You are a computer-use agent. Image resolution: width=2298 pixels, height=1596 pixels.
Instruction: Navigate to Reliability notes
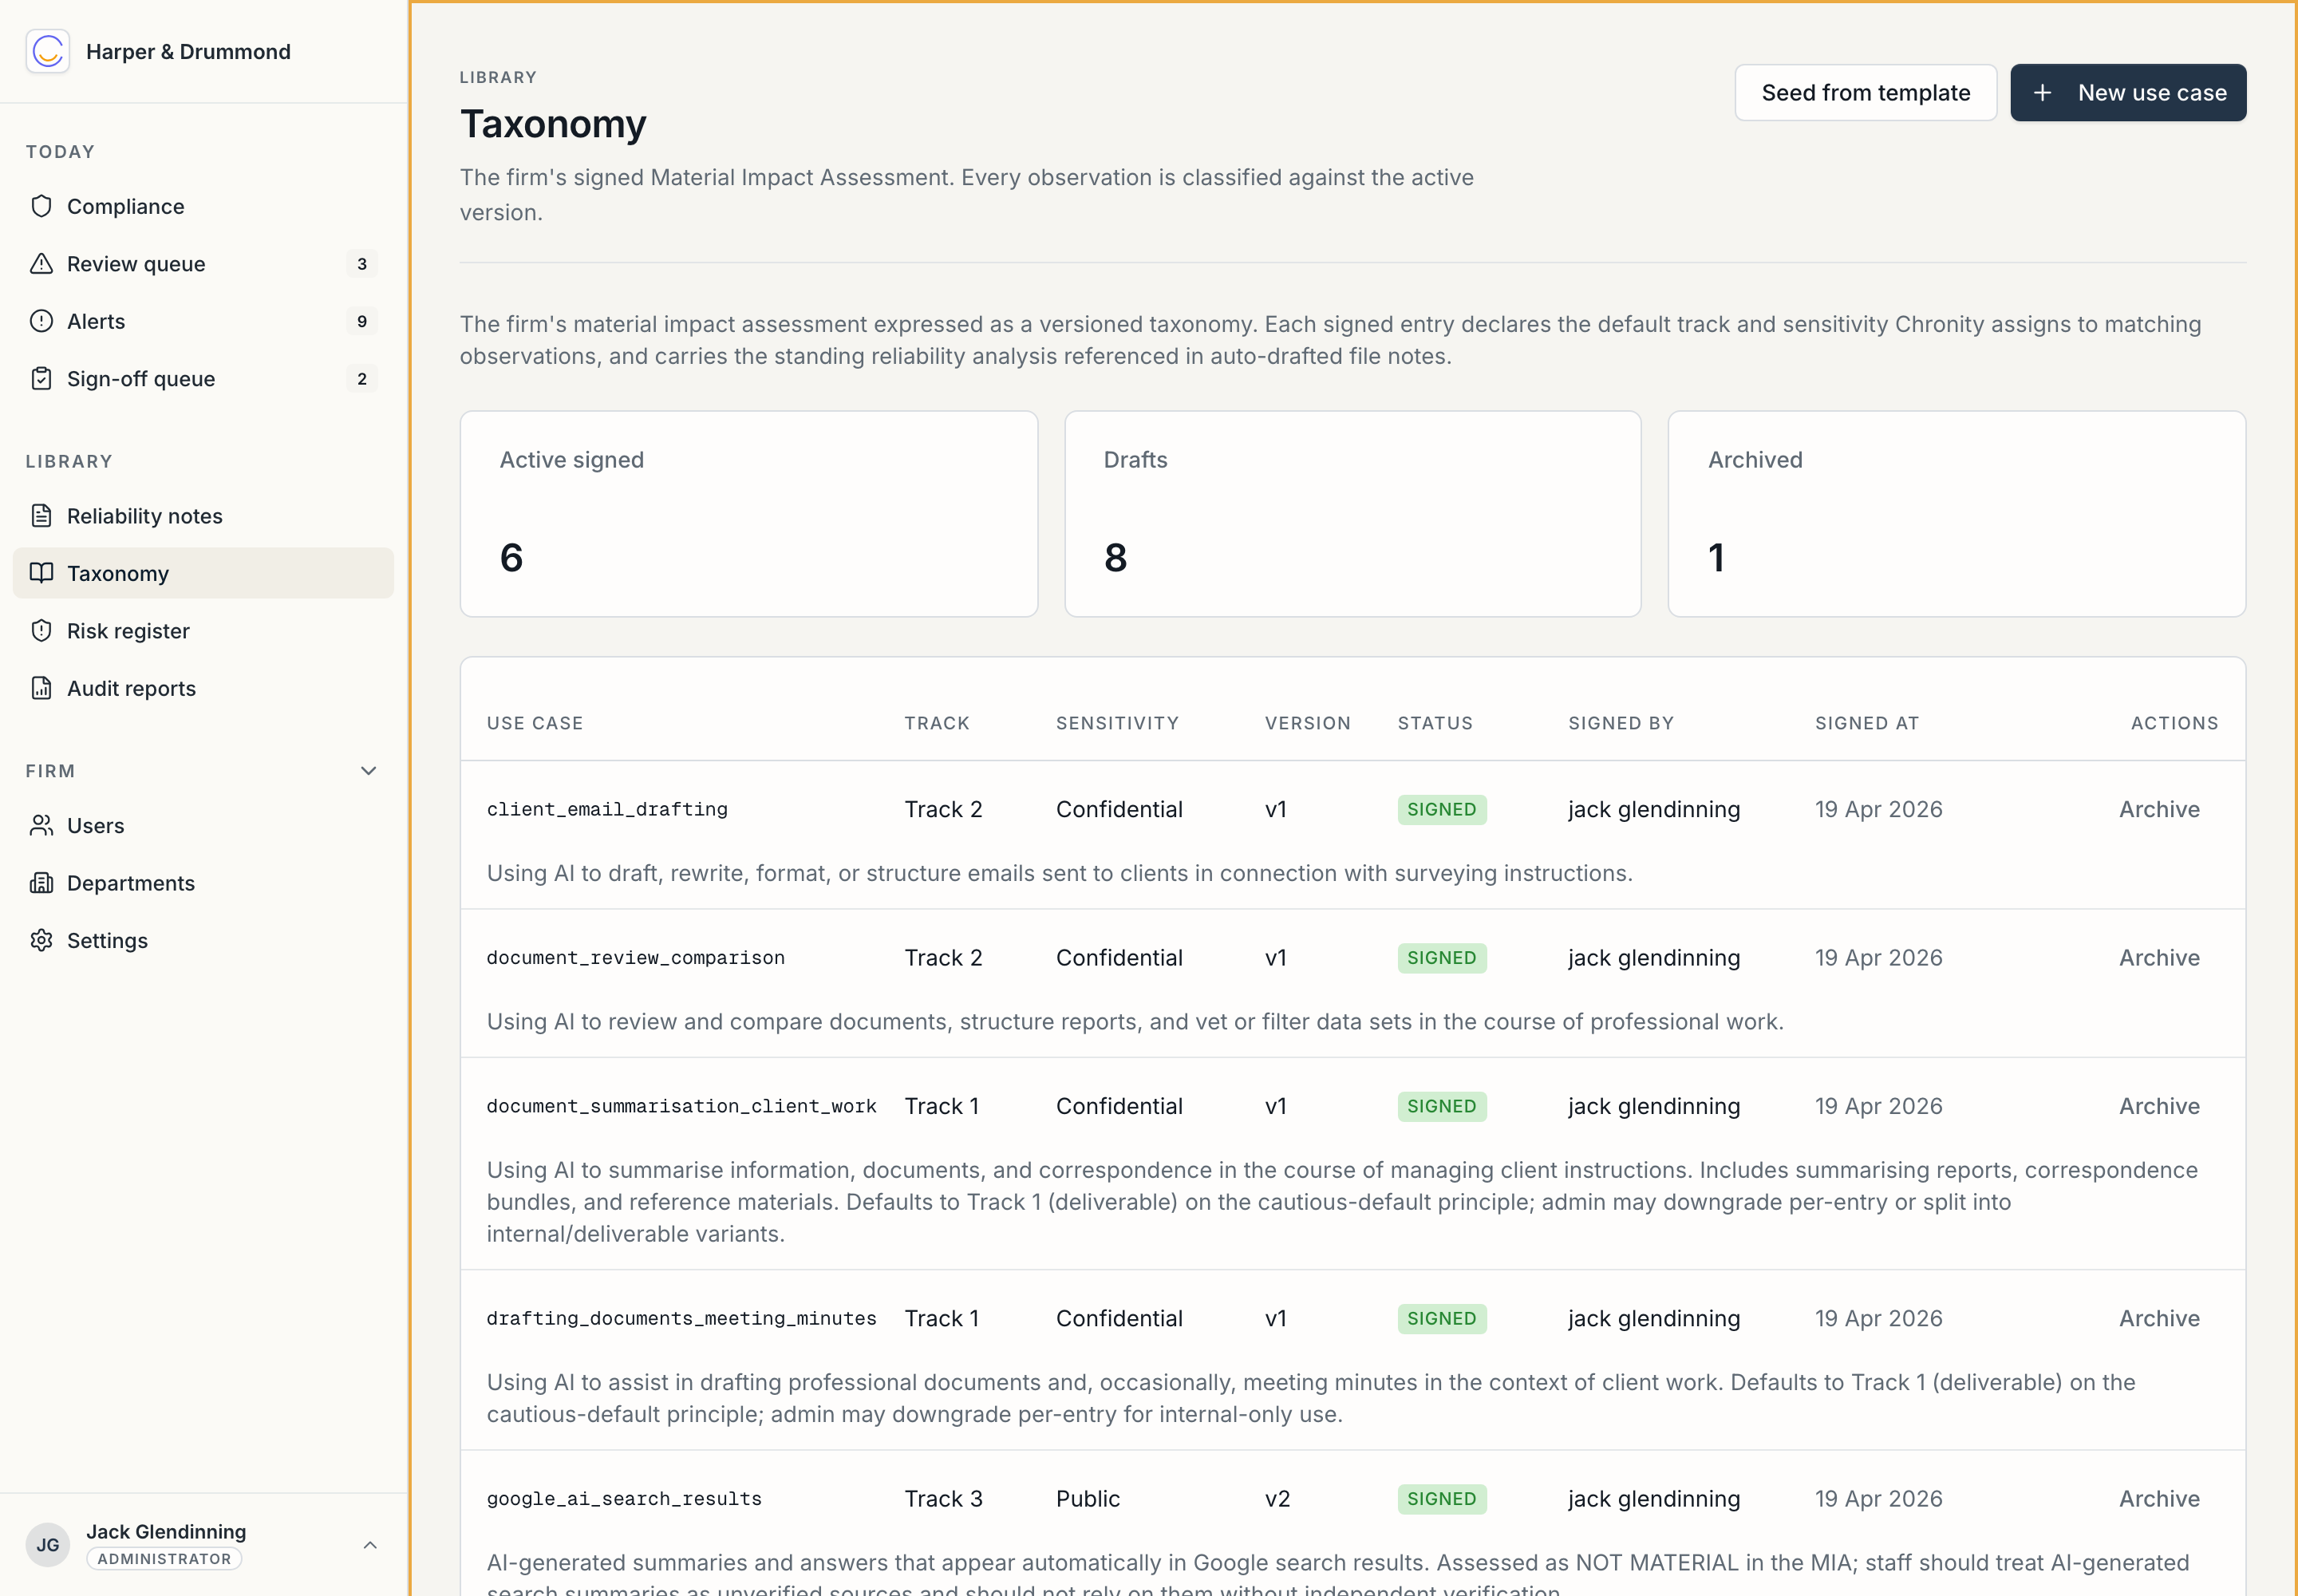click(x=203, y=516)
